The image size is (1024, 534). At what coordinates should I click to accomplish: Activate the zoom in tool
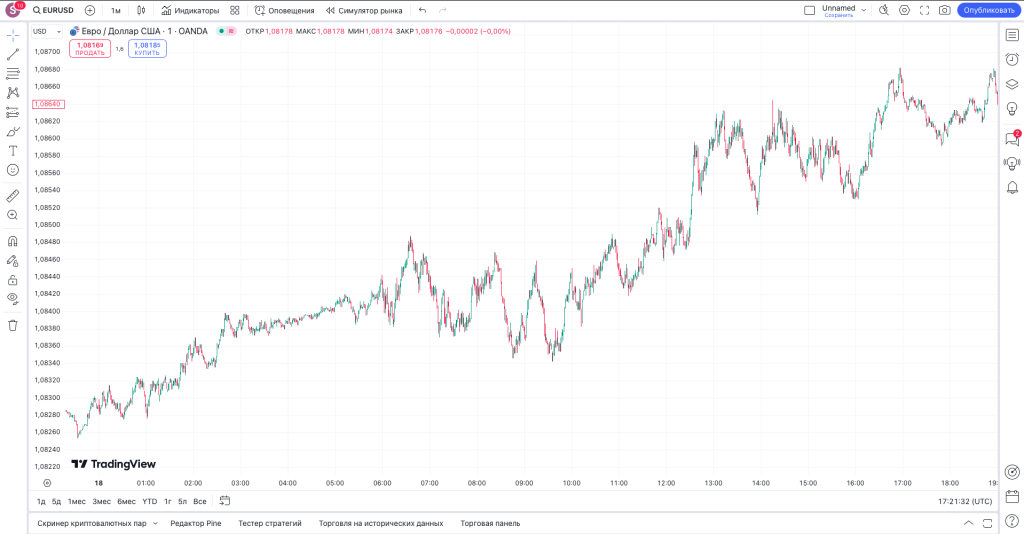(12, 215)
